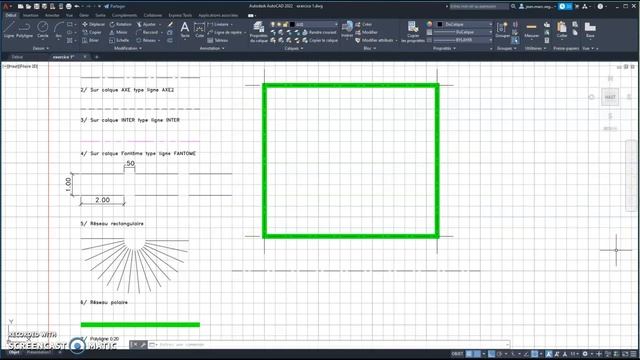Viewport: 640px width, 360px height.
Task: Select the Arc tool
Action: point(58,29)
